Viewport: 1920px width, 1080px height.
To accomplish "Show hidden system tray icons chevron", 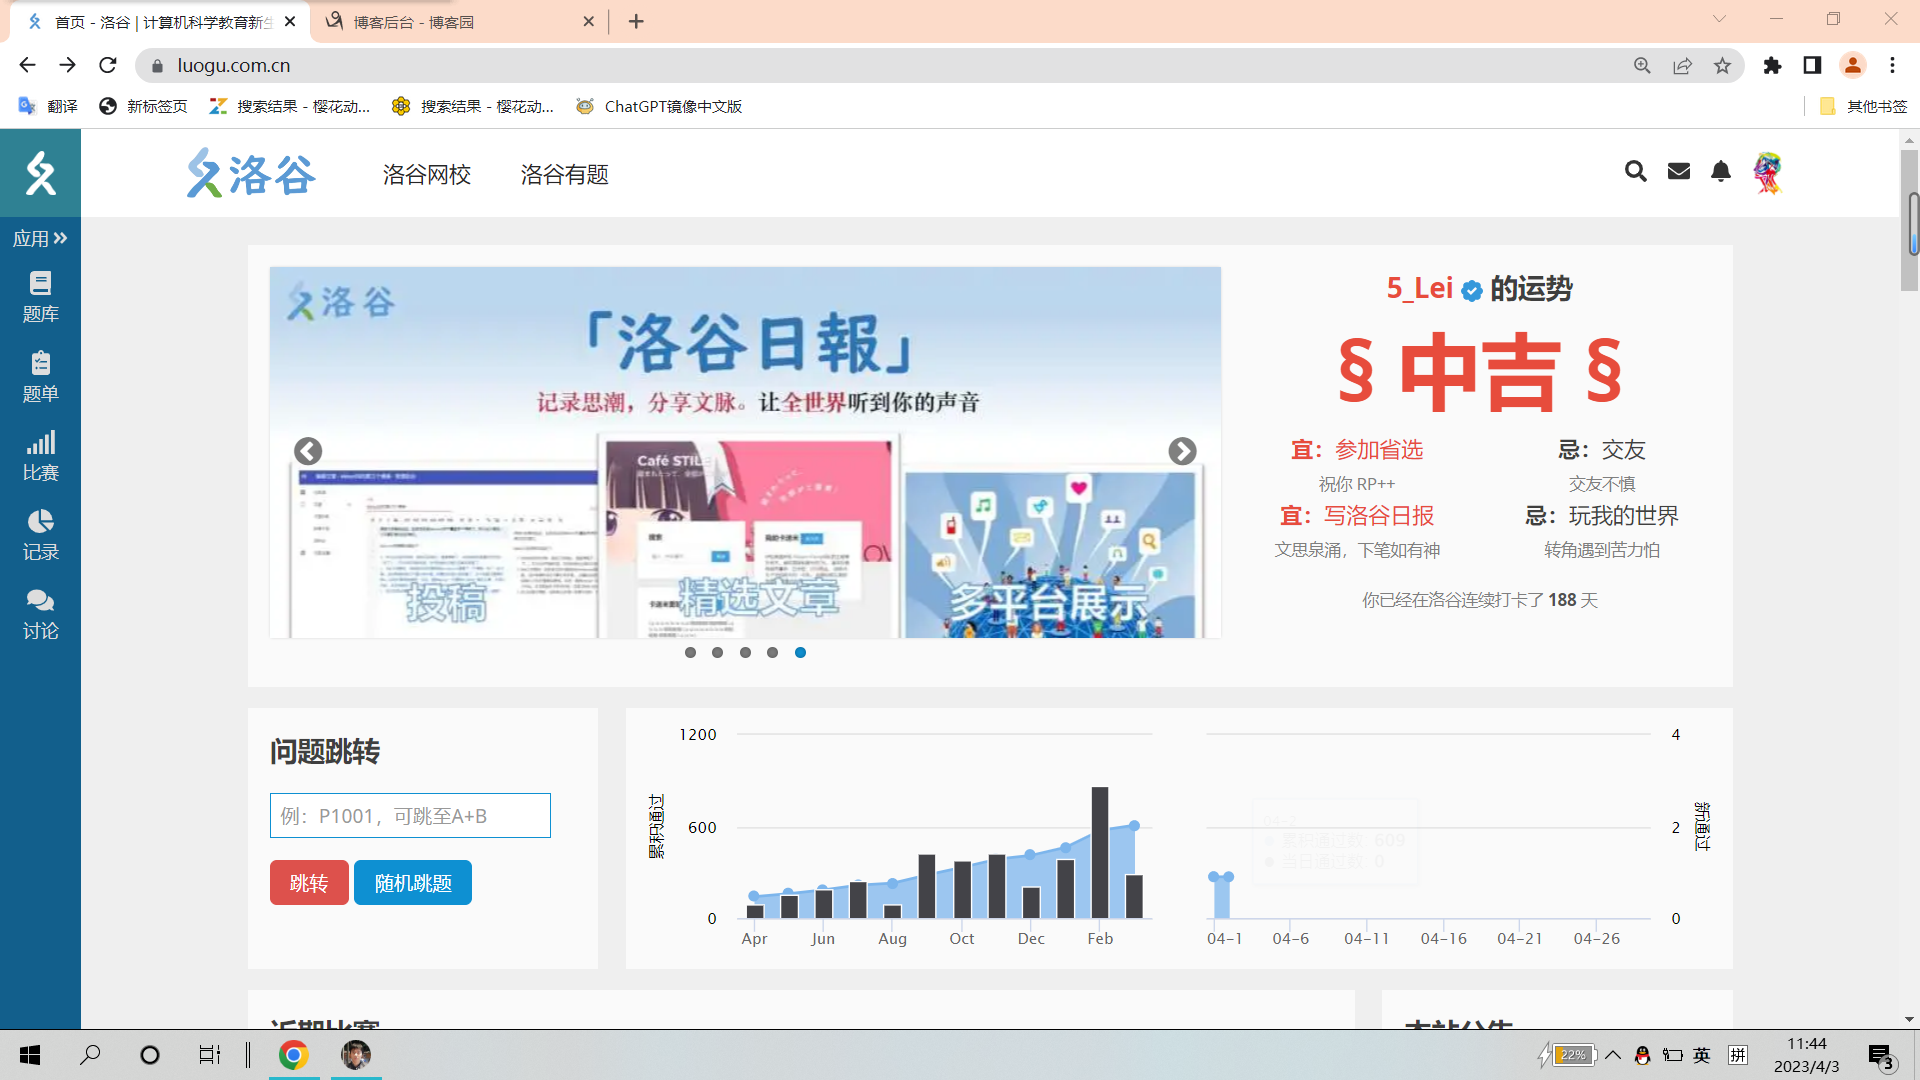I will [1613, 1055].
